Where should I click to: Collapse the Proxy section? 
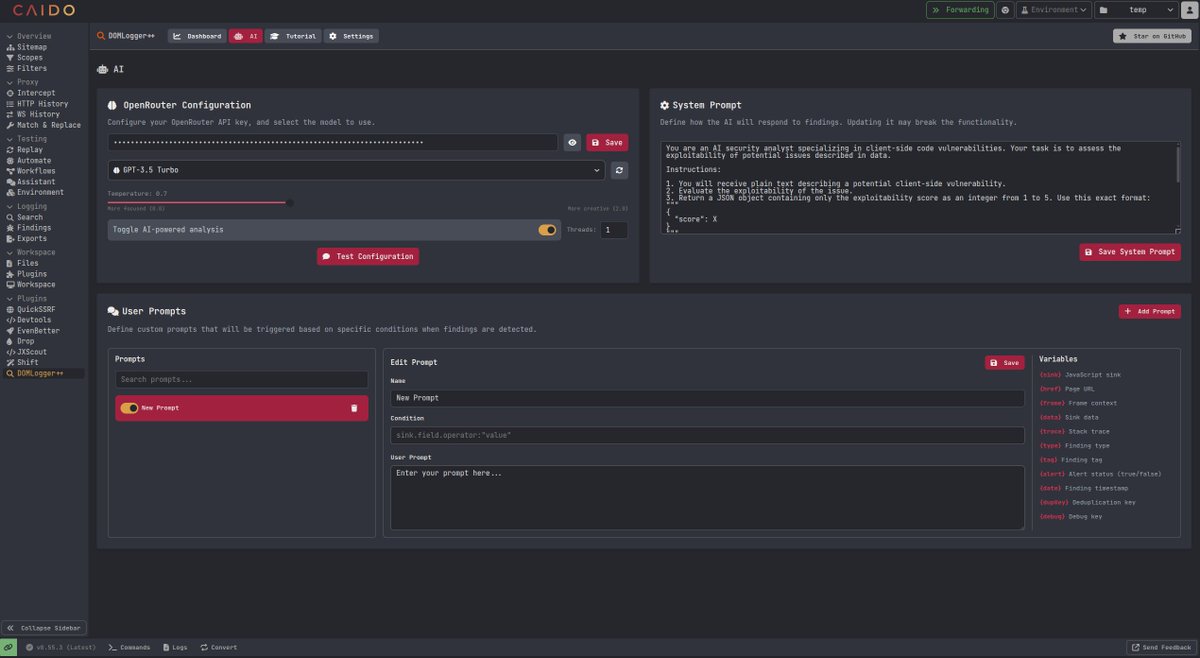coord(22,82)
